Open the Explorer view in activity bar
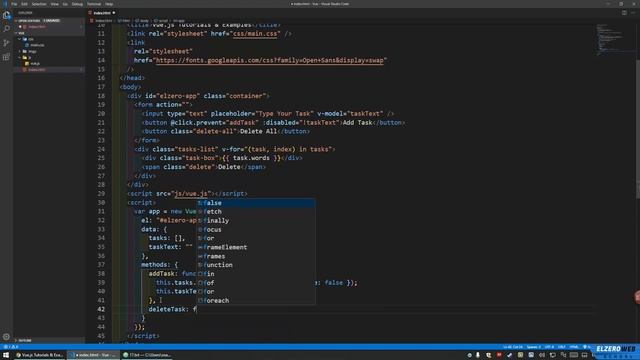The height and width of the screenshot is (360, 640). (6, 15)
